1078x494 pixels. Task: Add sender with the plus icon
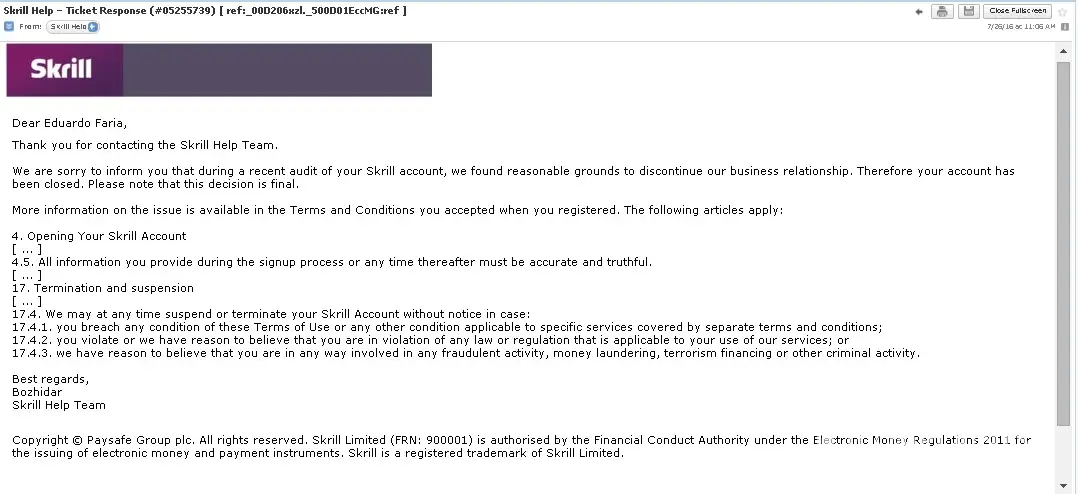point(94,27)
